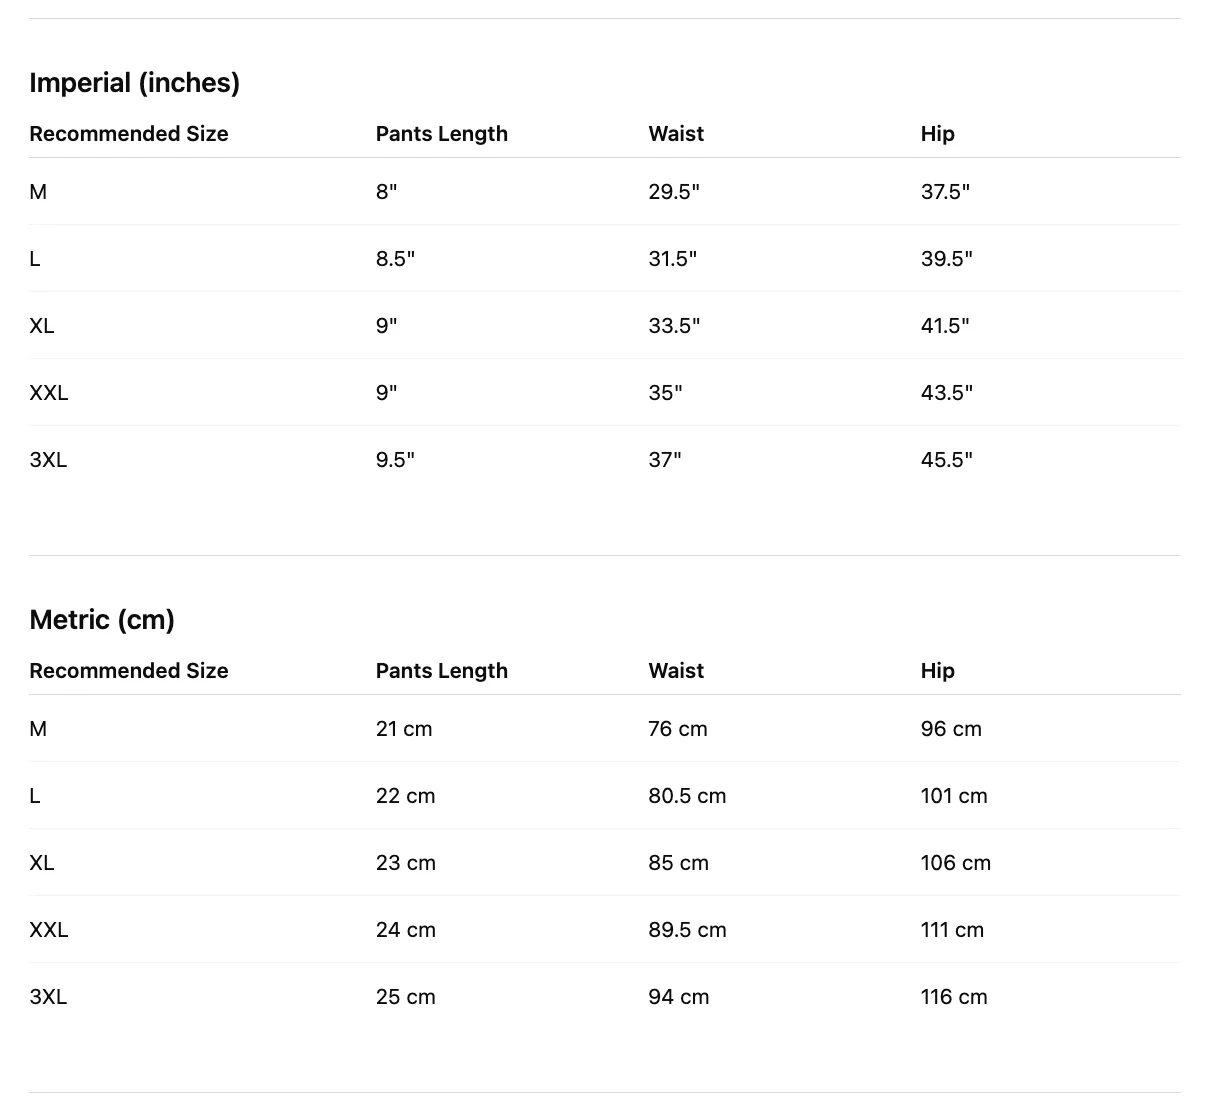The width and height of the screenshot is (1216, 1110).
Task: Click the XL size in imperial table
Action: pos(42,326)
